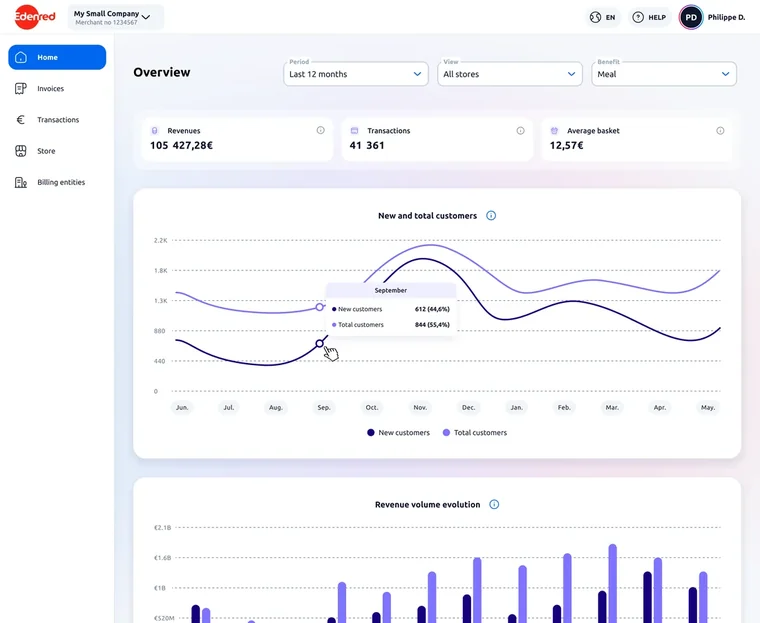Click the Average basket icon

tap(554, 130)
